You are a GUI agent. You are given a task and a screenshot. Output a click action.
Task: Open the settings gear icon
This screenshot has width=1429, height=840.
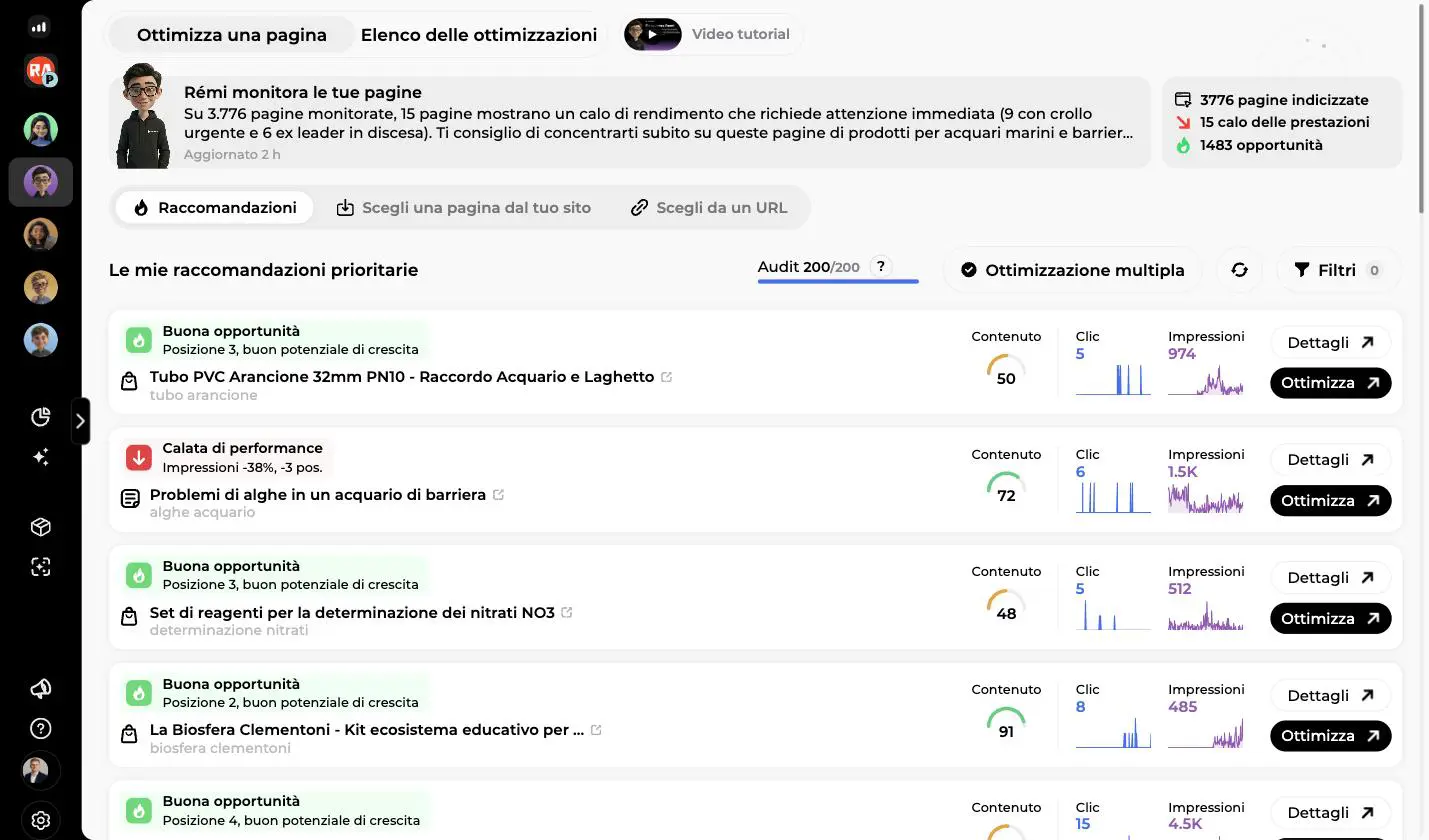coord(40,821)
